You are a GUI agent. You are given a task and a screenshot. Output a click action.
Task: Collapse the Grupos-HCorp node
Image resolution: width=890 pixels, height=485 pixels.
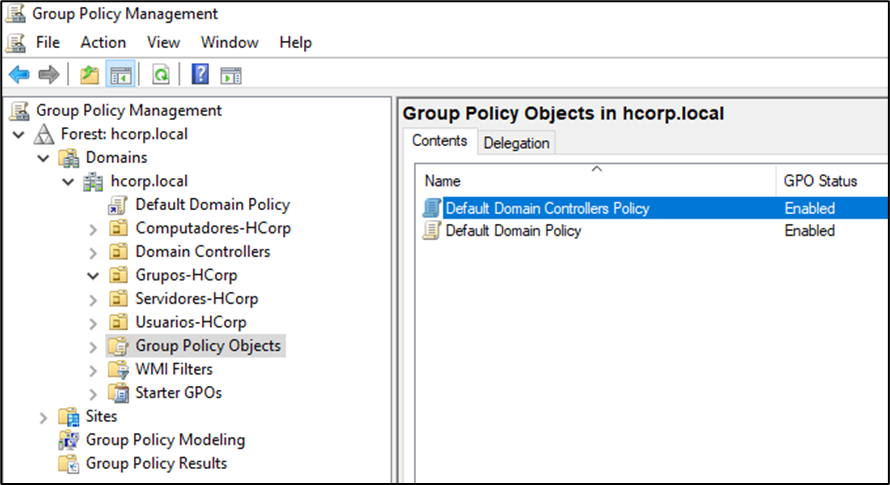(x=93, y=275)
